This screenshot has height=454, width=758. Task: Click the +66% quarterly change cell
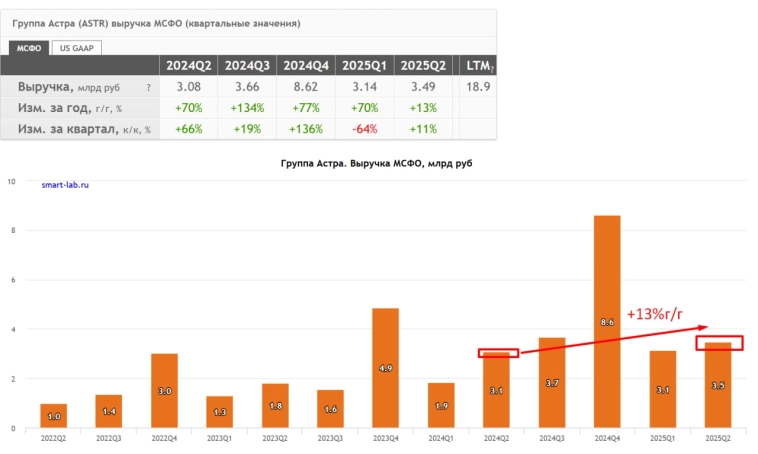click(189, 129)
